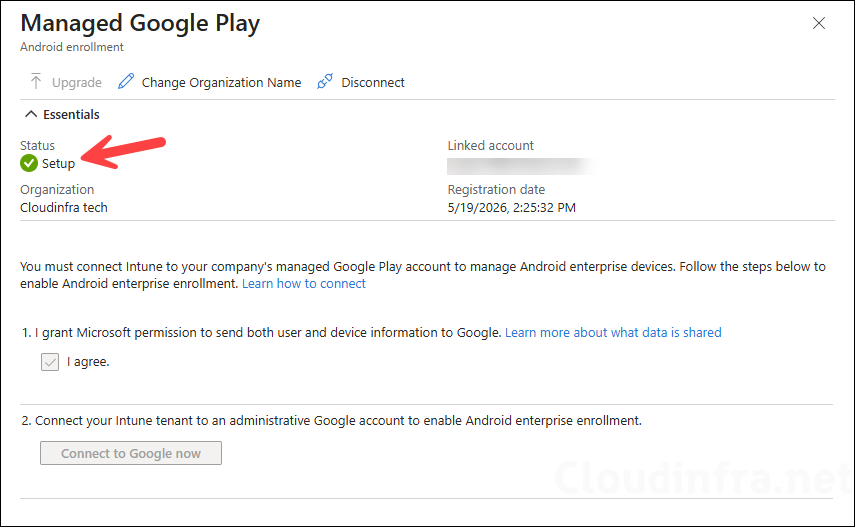Close the Managed Google Play pane
This screenshot has width=855, height=527.
818,23
